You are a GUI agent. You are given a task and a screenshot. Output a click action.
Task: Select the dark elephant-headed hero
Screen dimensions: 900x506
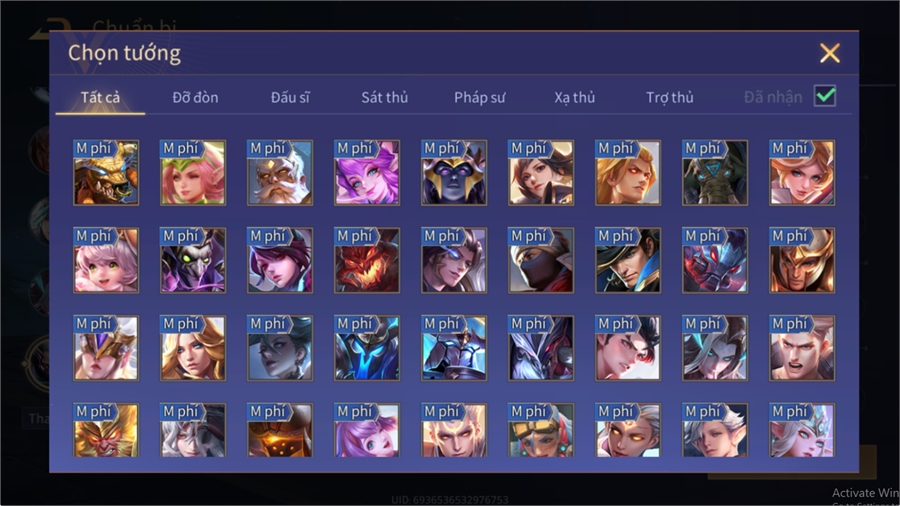715,173
